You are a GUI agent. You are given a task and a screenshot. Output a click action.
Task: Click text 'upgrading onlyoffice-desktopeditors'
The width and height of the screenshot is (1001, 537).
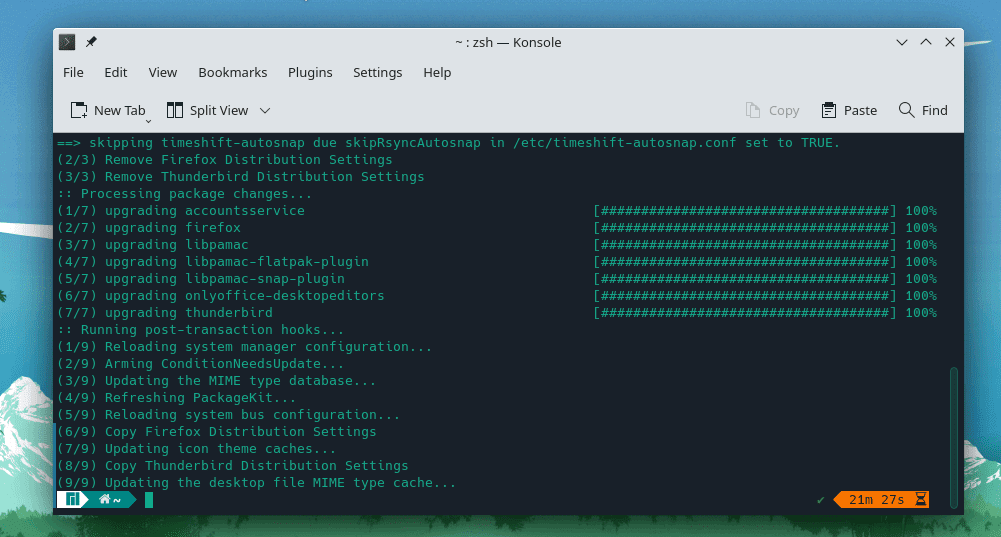[x=245, y=296]
